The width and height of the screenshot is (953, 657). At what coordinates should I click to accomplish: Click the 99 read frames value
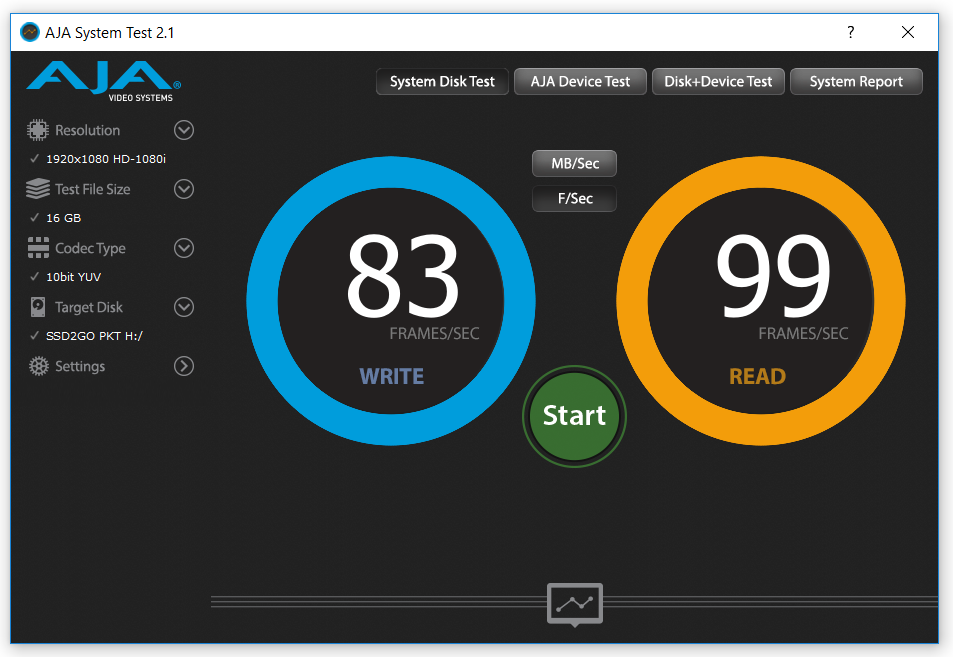click(x=773, y=277)
